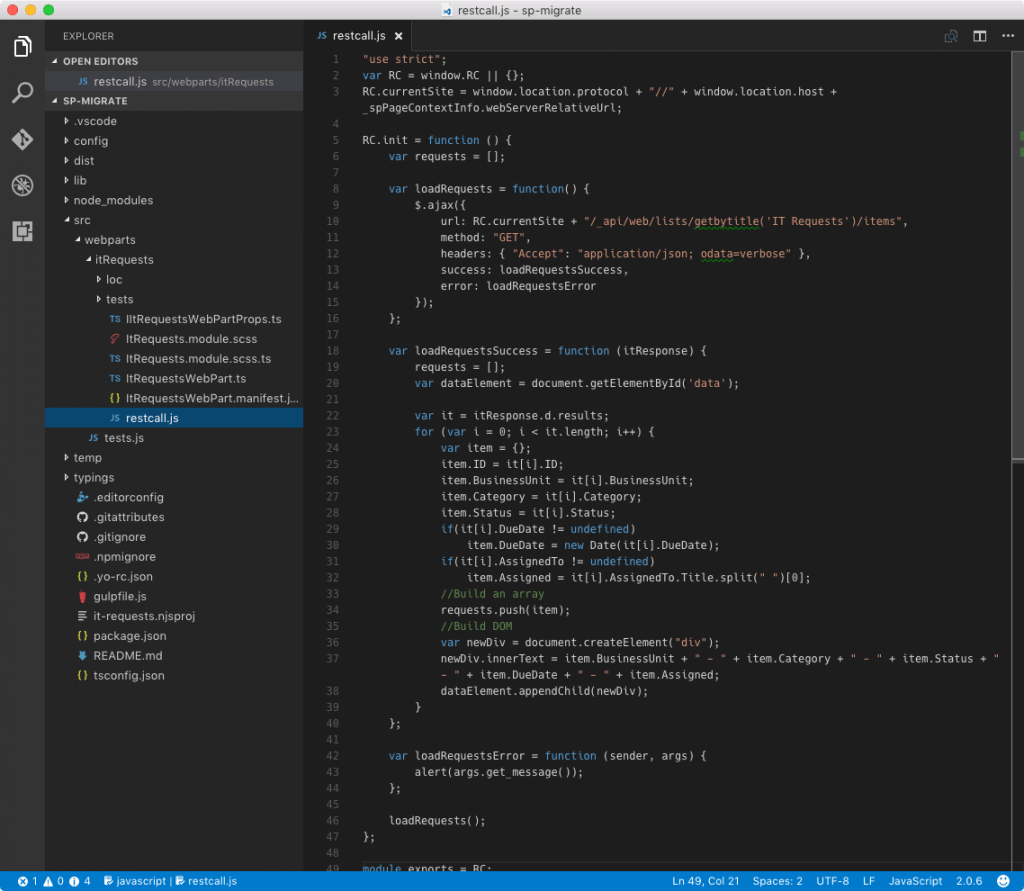The image size is (1024, 891).
Task: Split the editor using the split icon
Action: pos(979,35)
